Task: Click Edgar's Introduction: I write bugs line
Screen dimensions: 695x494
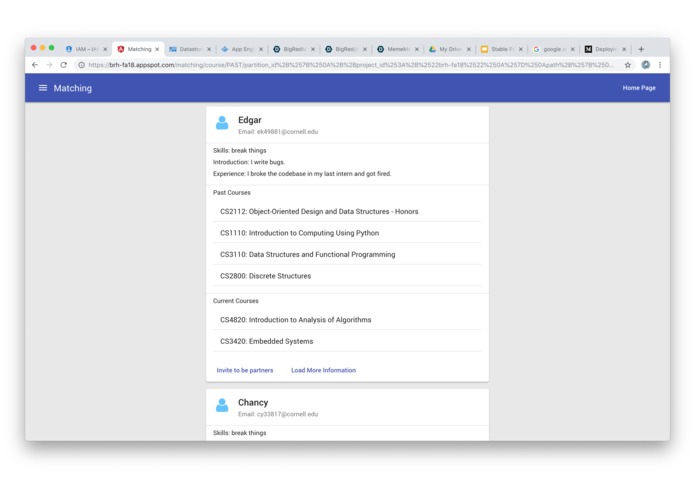Action: [249, 162]
